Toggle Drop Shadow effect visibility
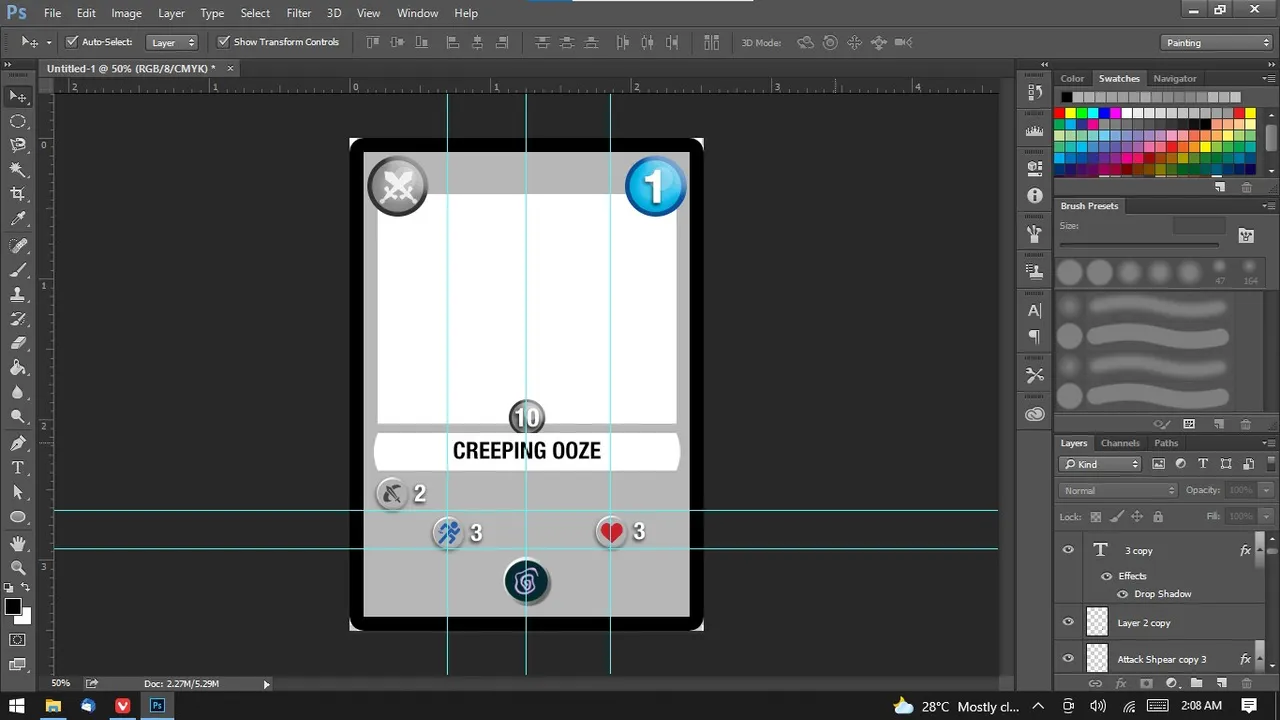The image size is (1280, 720). click(1122, 594)
